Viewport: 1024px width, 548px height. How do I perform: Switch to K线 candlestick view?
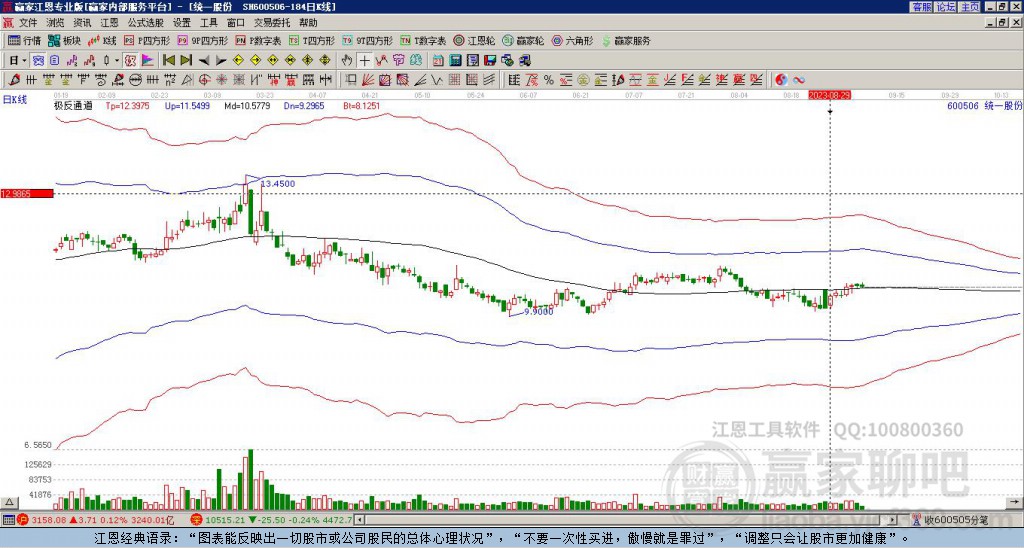click(x=103, y=40)
